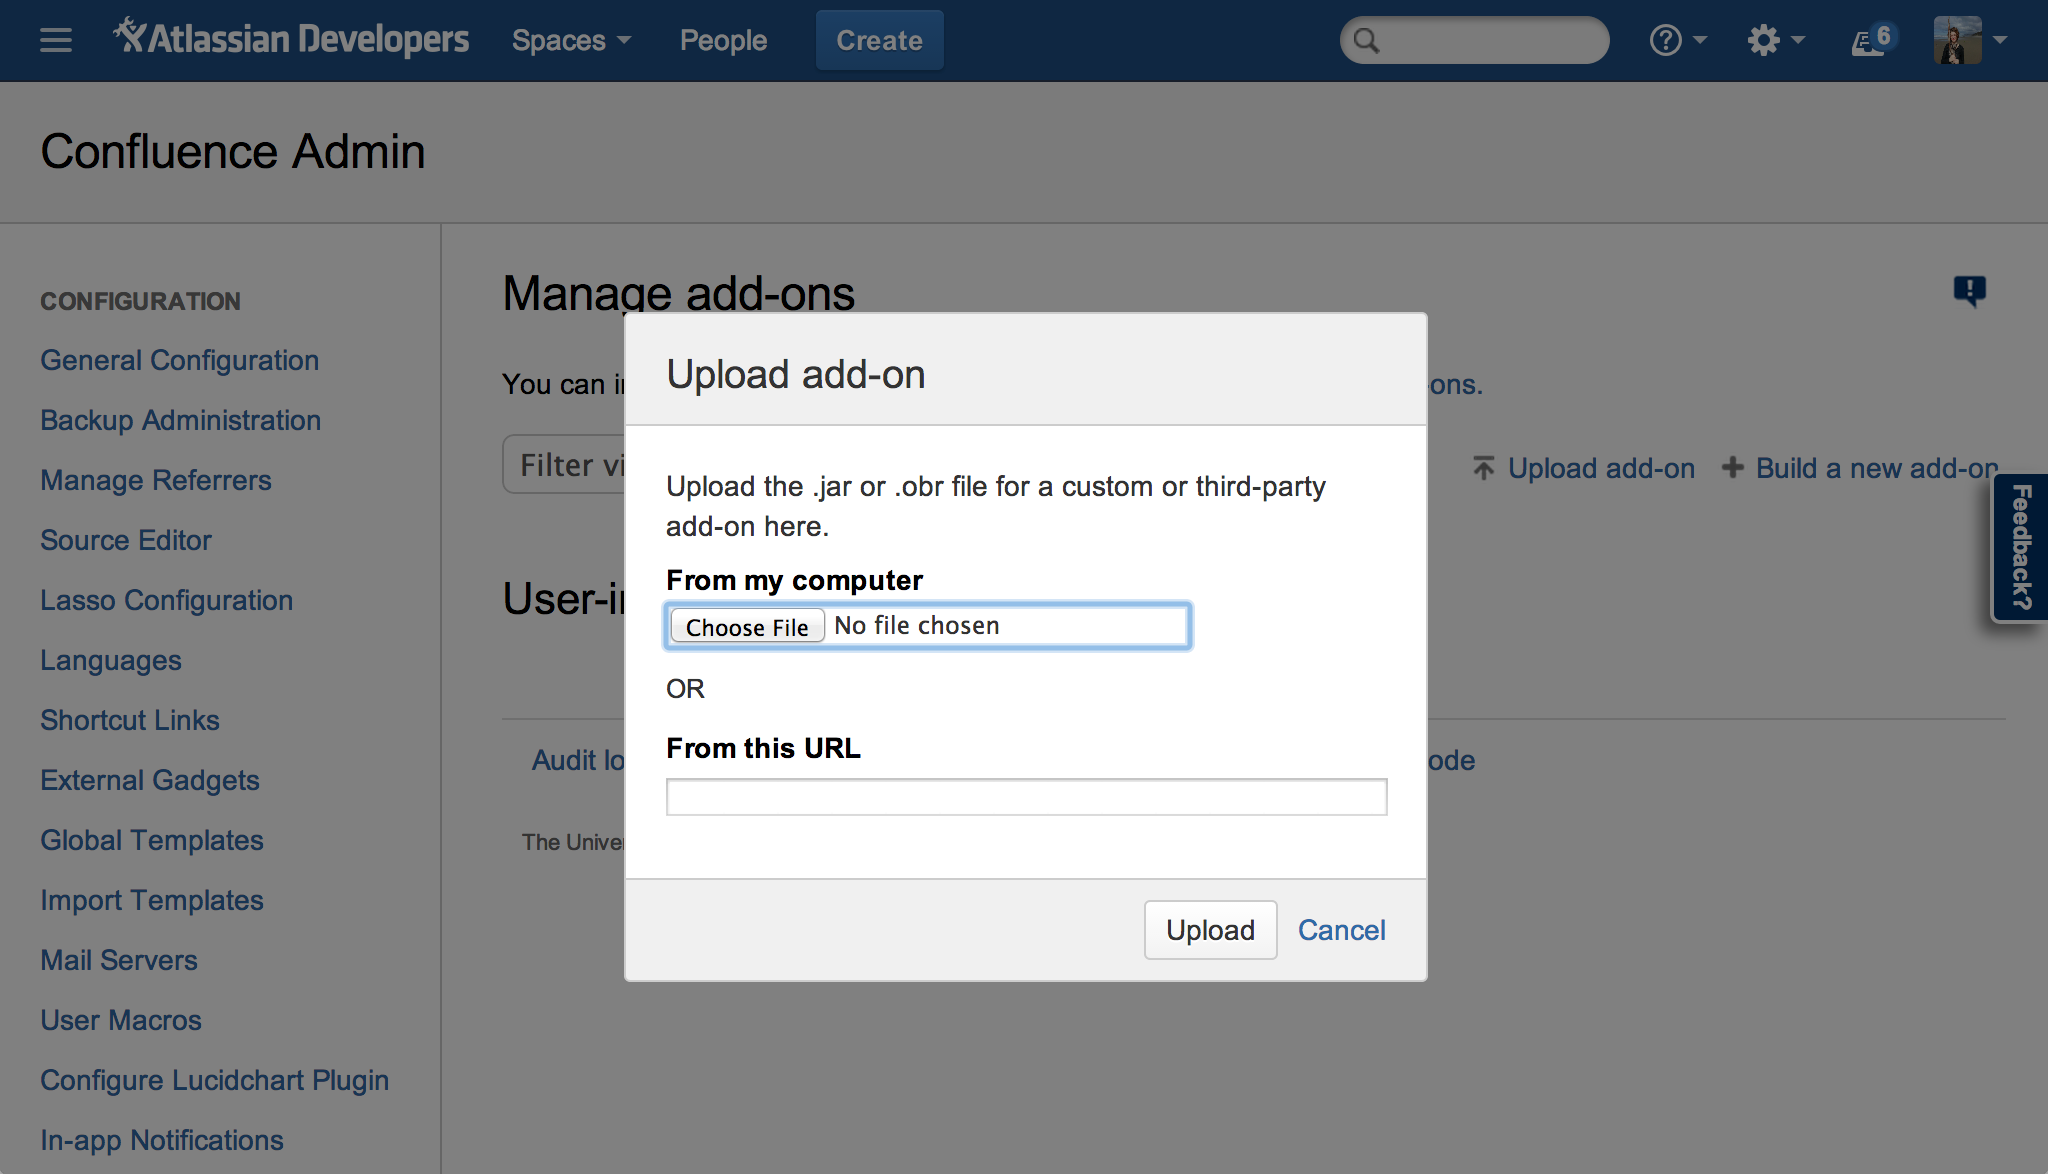Click the user profile avatar icon
The image size is (2048, 1174).
(x=1958, y=39)
